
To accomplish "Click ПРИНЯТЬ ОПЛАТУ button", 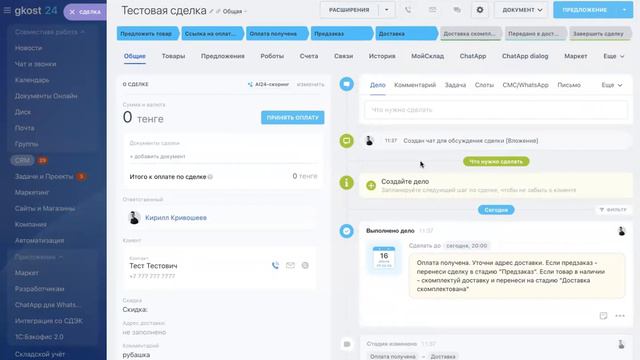I will [293, 118].
